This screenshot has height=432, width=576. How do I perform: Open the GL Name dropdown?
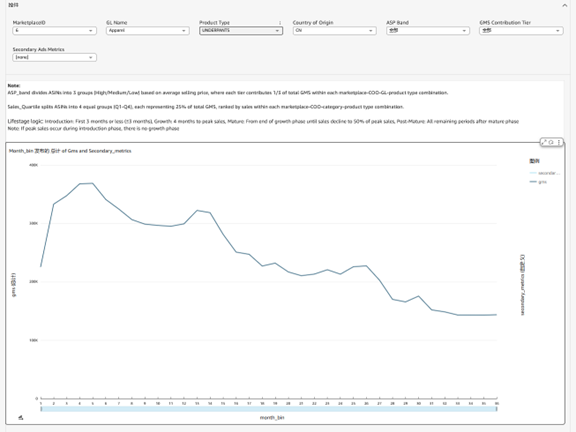148,30
